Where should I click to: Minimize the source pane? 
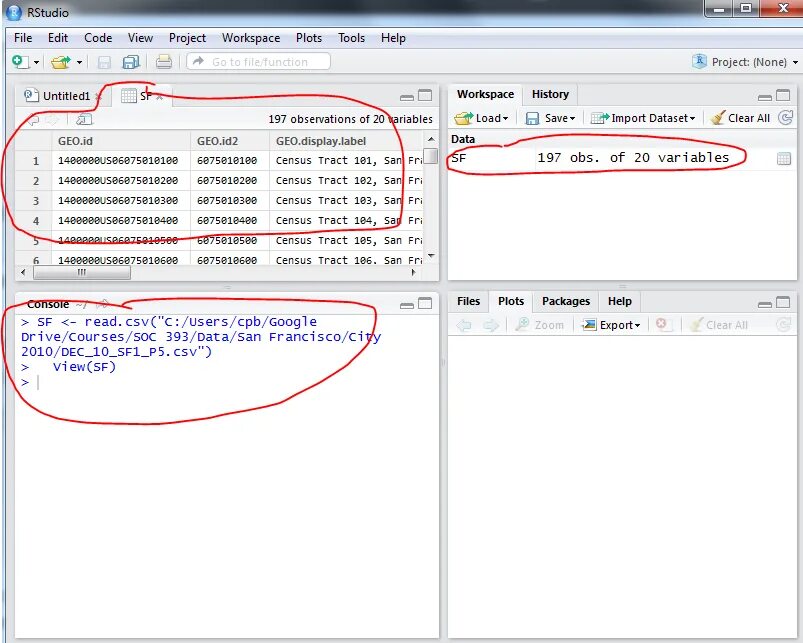[407, 96]
